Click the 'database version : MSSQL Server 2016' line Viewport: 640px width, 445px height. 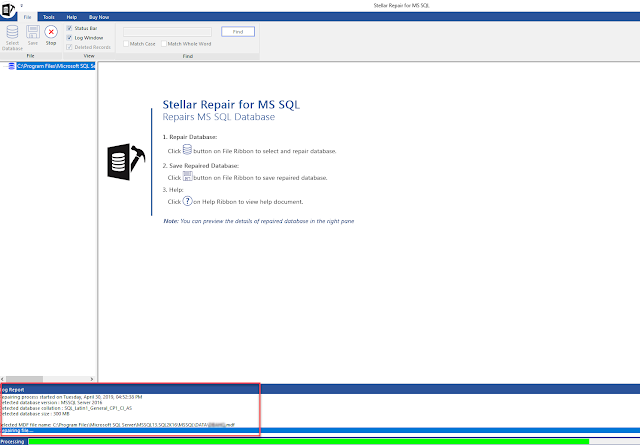click(x=51, y=403)
